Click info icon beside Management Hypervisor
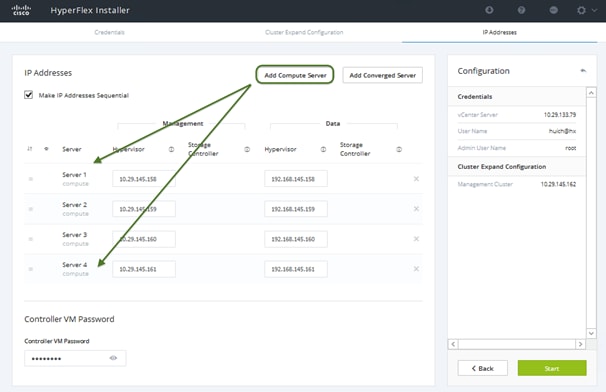Image resolution: width=606 pixels, height=392 pixels. click(x=171, y=149)
